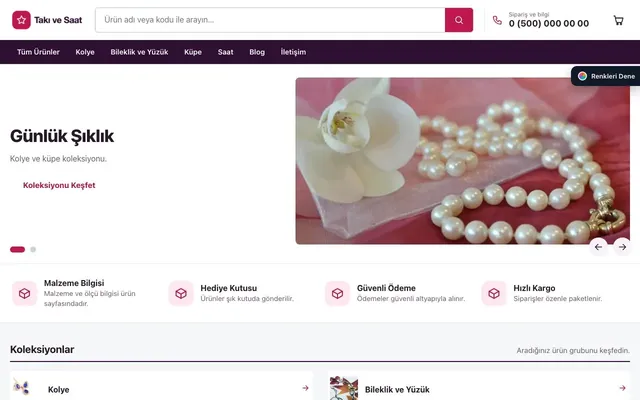Click Bileklik ve Yüzük collection name

(397, 390)
